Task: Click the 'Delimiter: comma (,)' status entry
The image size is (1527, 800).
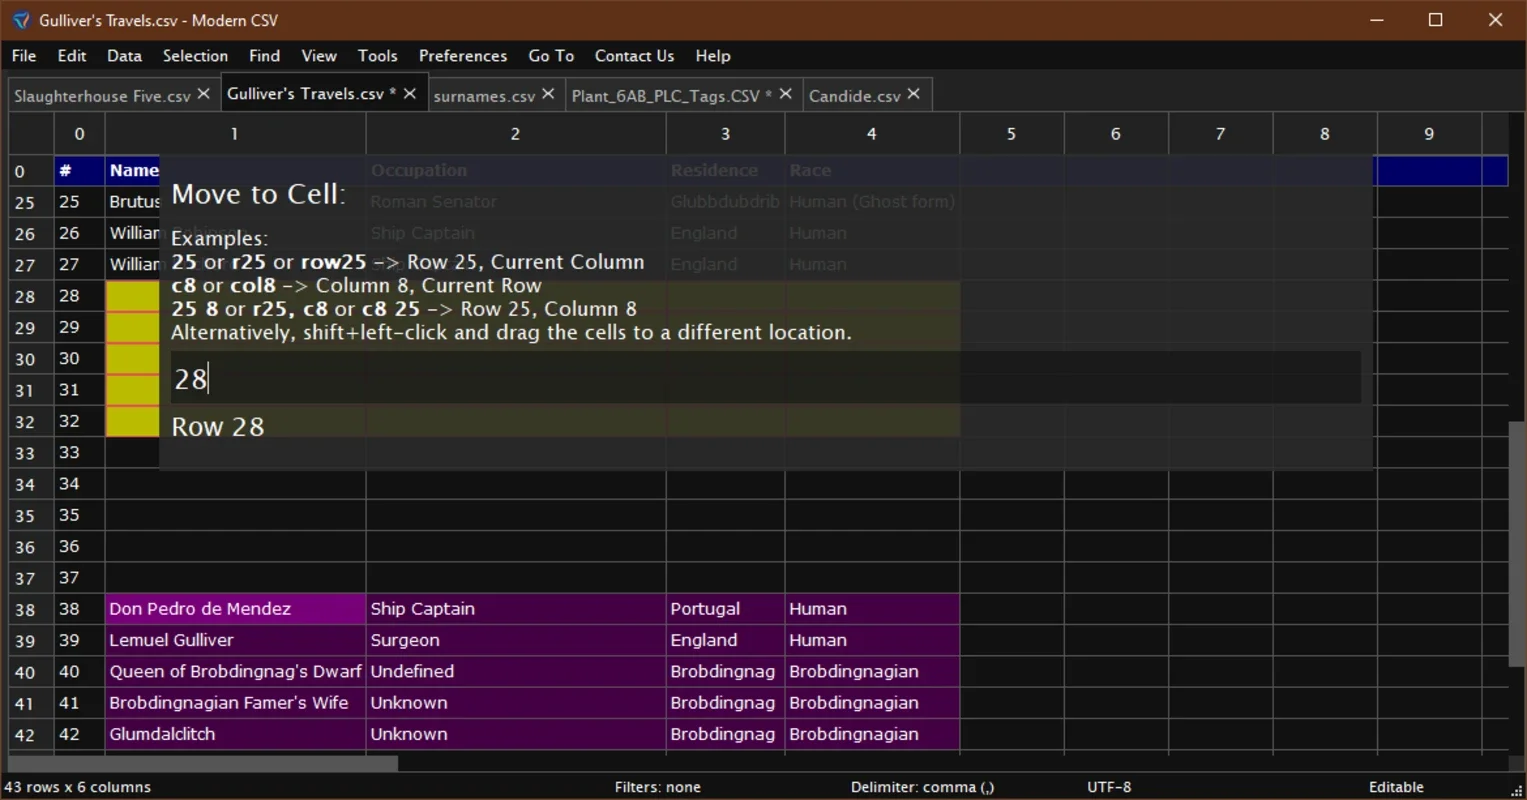Action: click(x=923, y=787)
